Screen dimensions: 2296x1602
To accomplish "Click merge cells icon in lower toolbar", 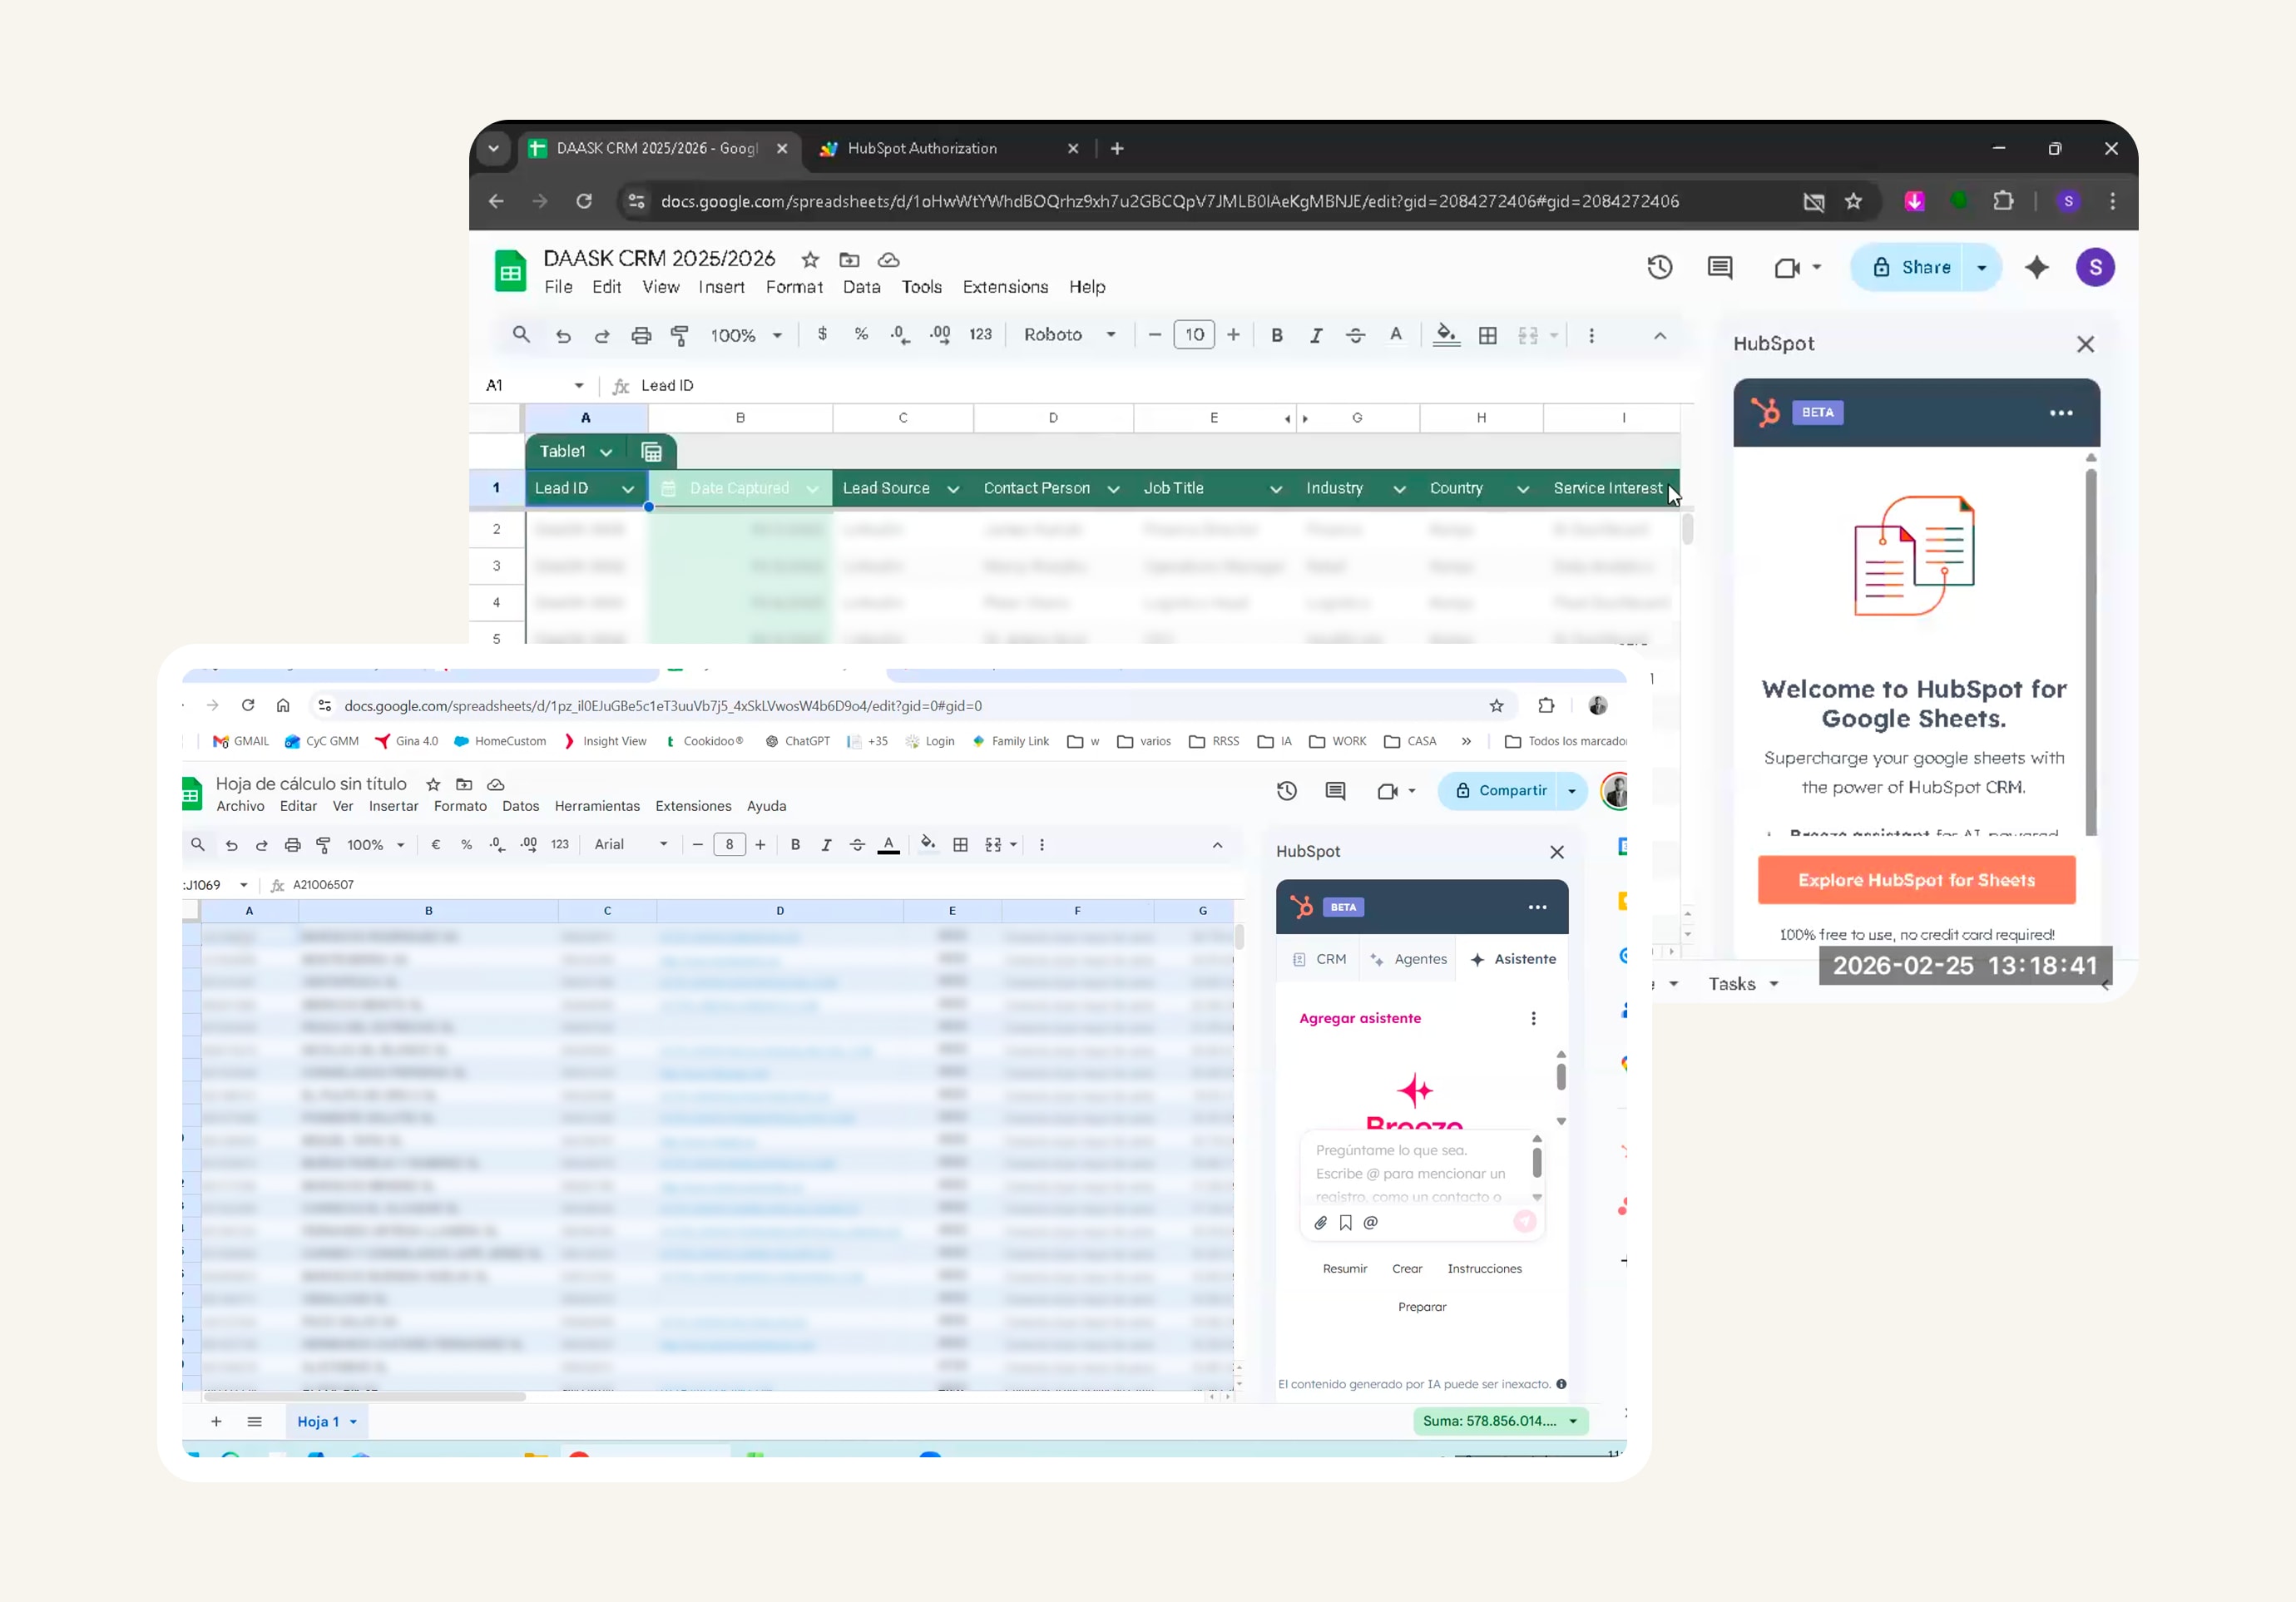I will 993,845.
